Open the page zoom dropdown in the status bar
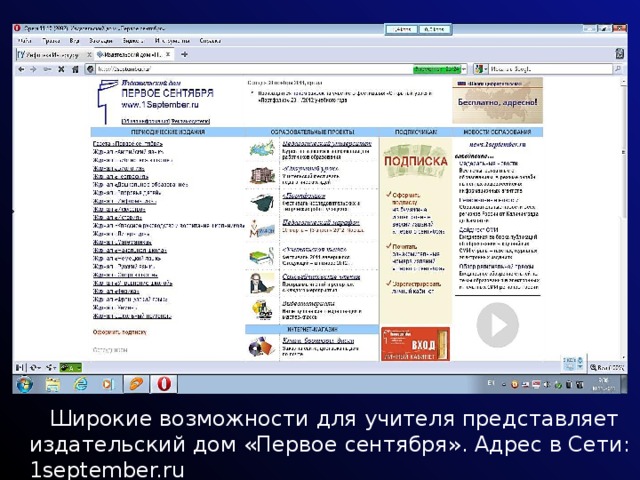 point(607,368)
